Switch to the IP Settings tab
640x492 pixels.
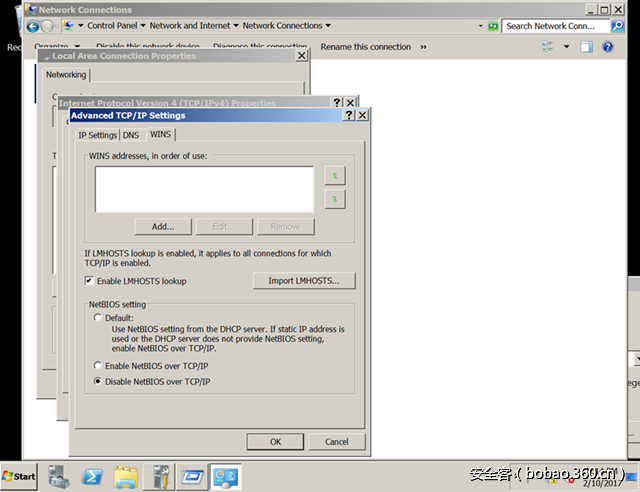98,135
